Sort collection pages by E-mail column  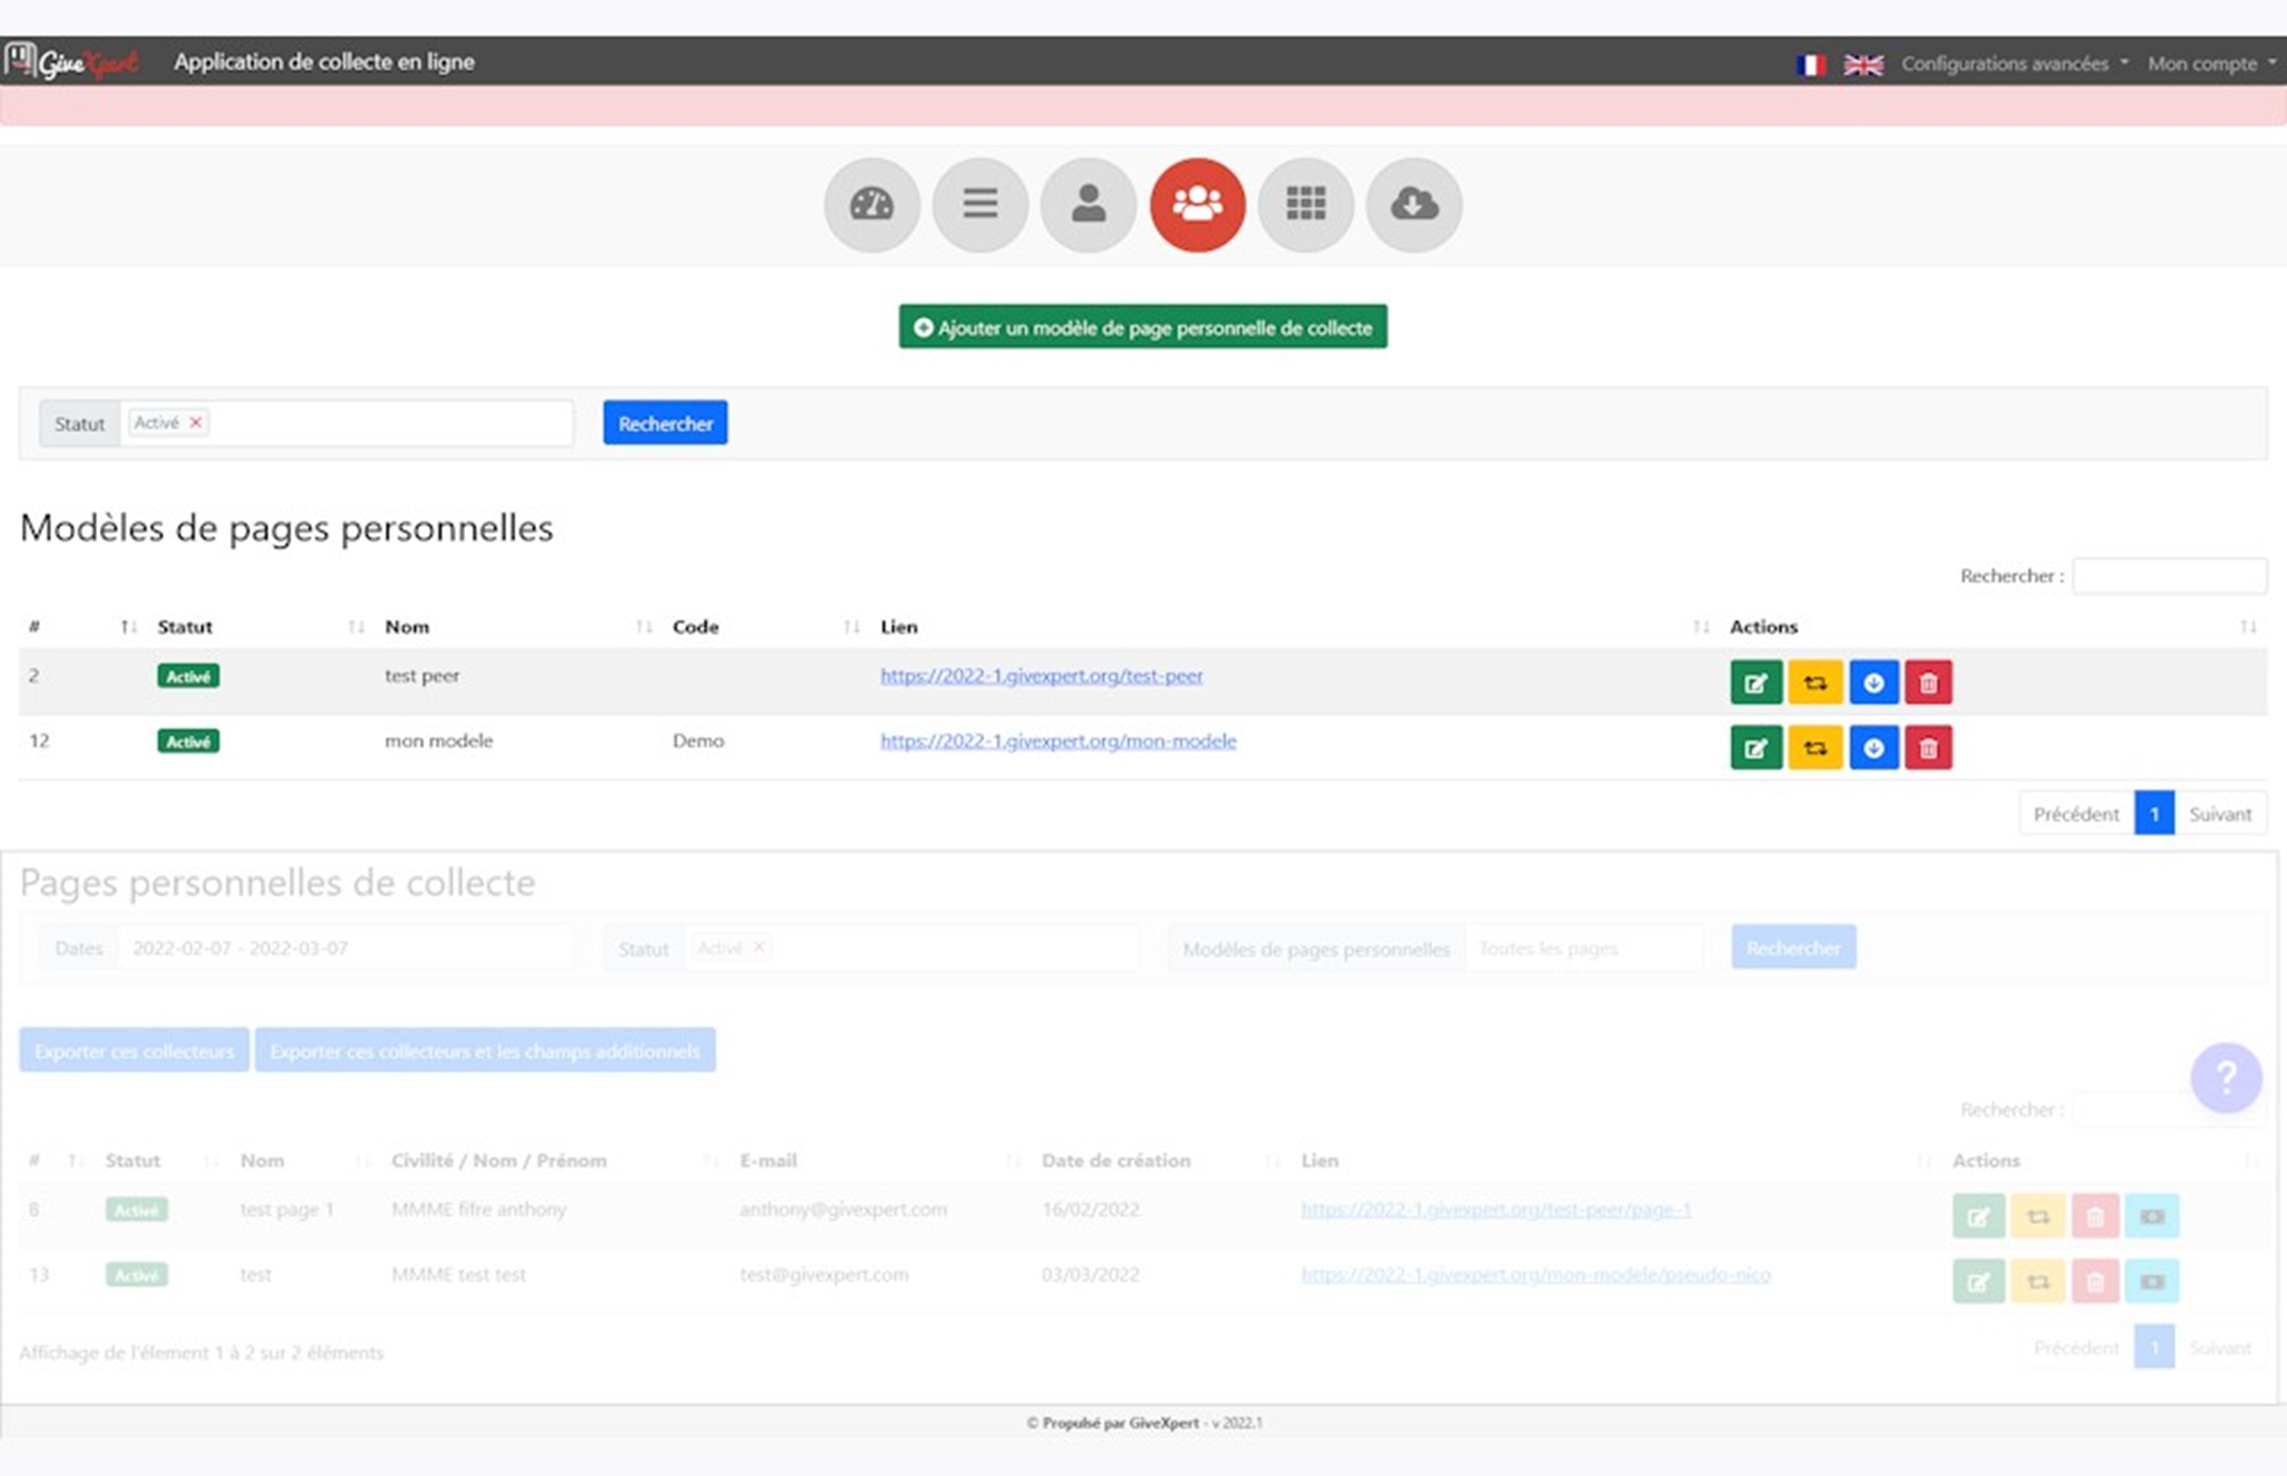coord(880,1161)
